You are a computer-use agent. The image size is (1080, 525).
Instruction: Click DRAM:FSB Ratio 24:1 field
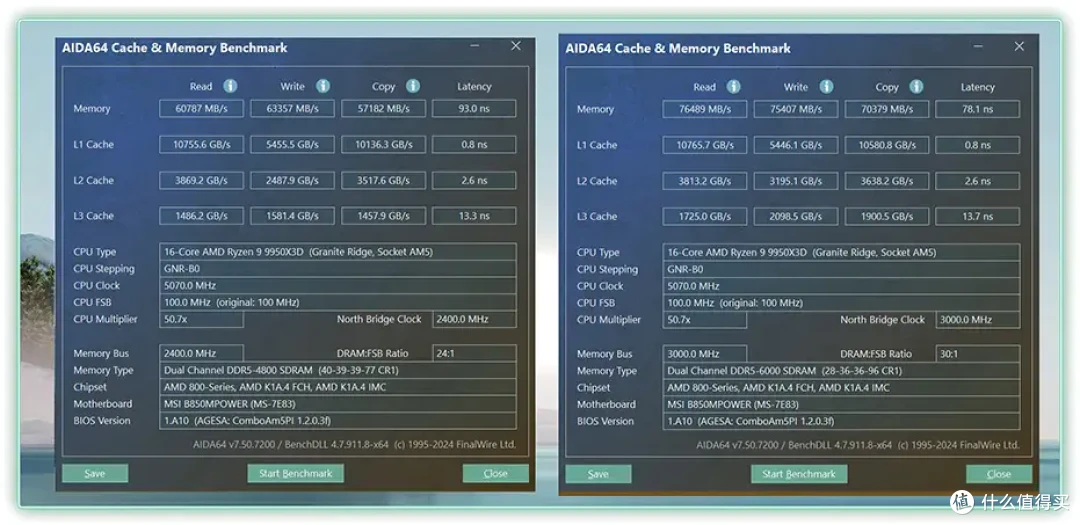coord(474,353)
